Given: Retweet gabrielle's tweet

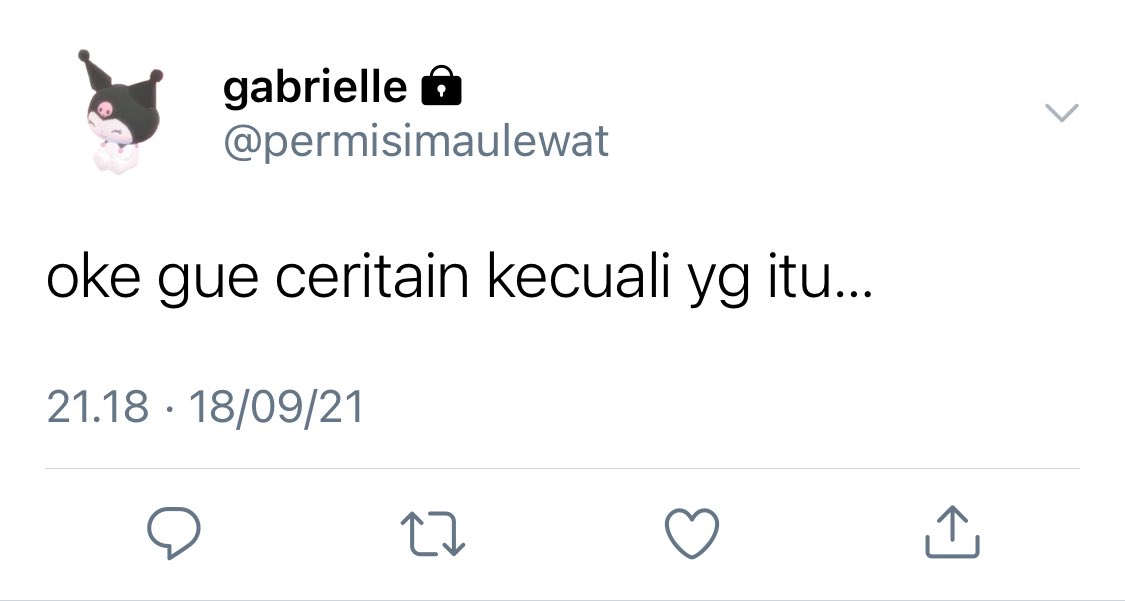Looking at the screenshot, I should (432, 534).
